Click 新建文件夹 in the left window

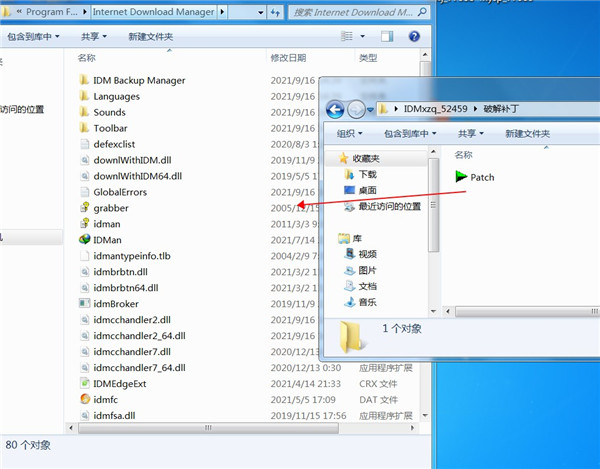[150, 36]
